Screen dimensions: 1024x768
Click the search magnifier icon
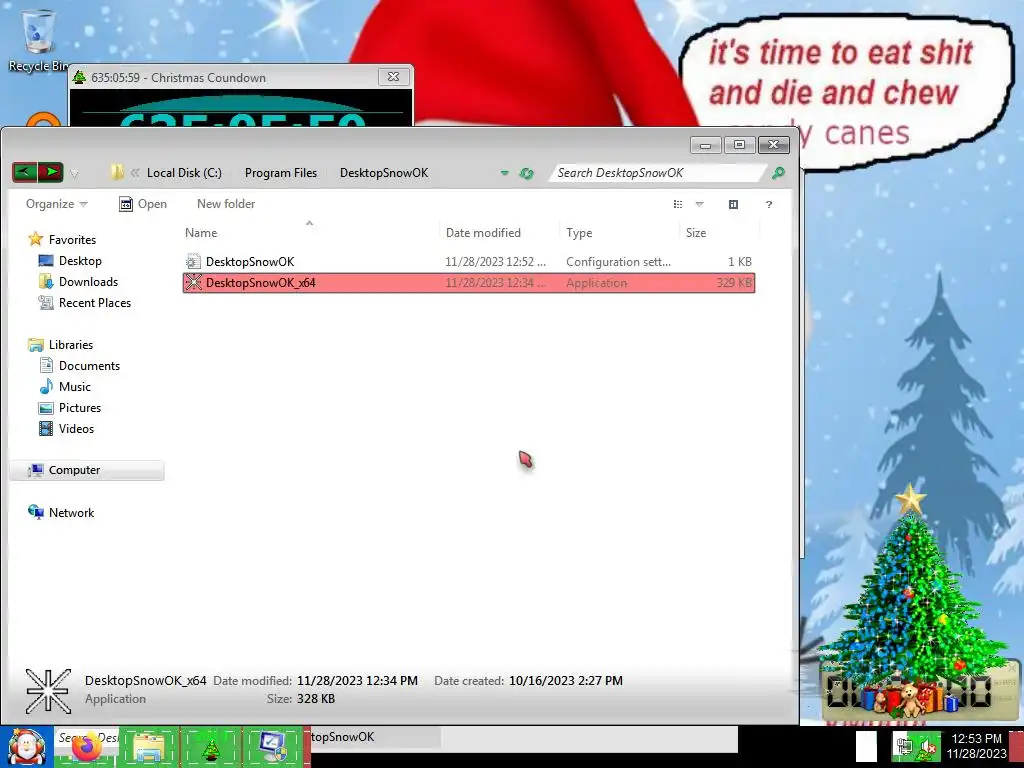click(x=778, y=173)
